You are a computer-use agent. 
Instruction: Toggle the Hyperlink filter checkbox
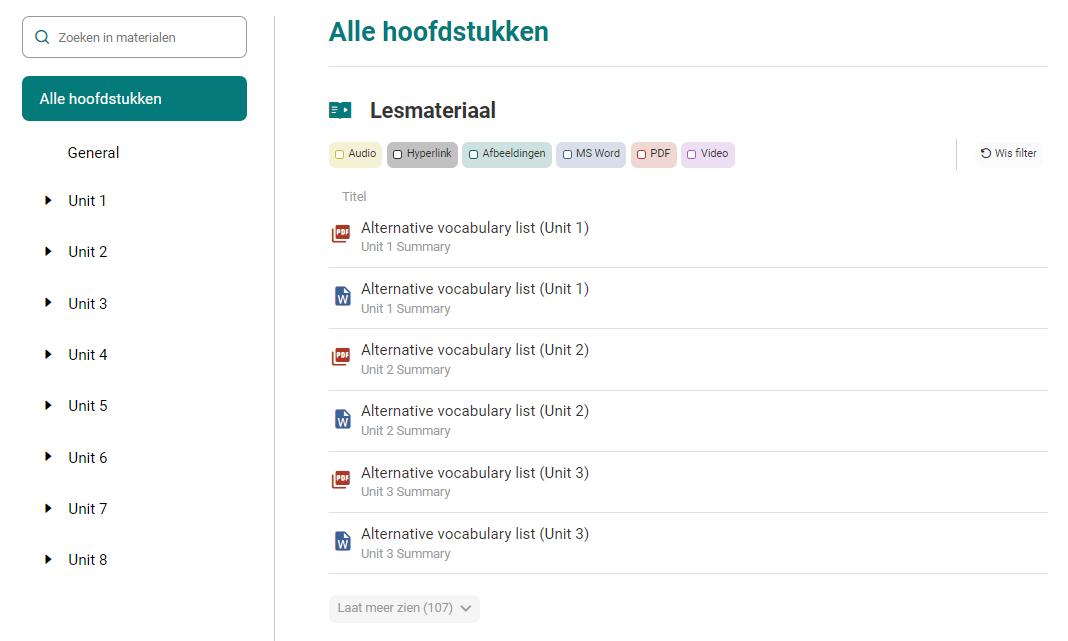click(x=398, y=155)
